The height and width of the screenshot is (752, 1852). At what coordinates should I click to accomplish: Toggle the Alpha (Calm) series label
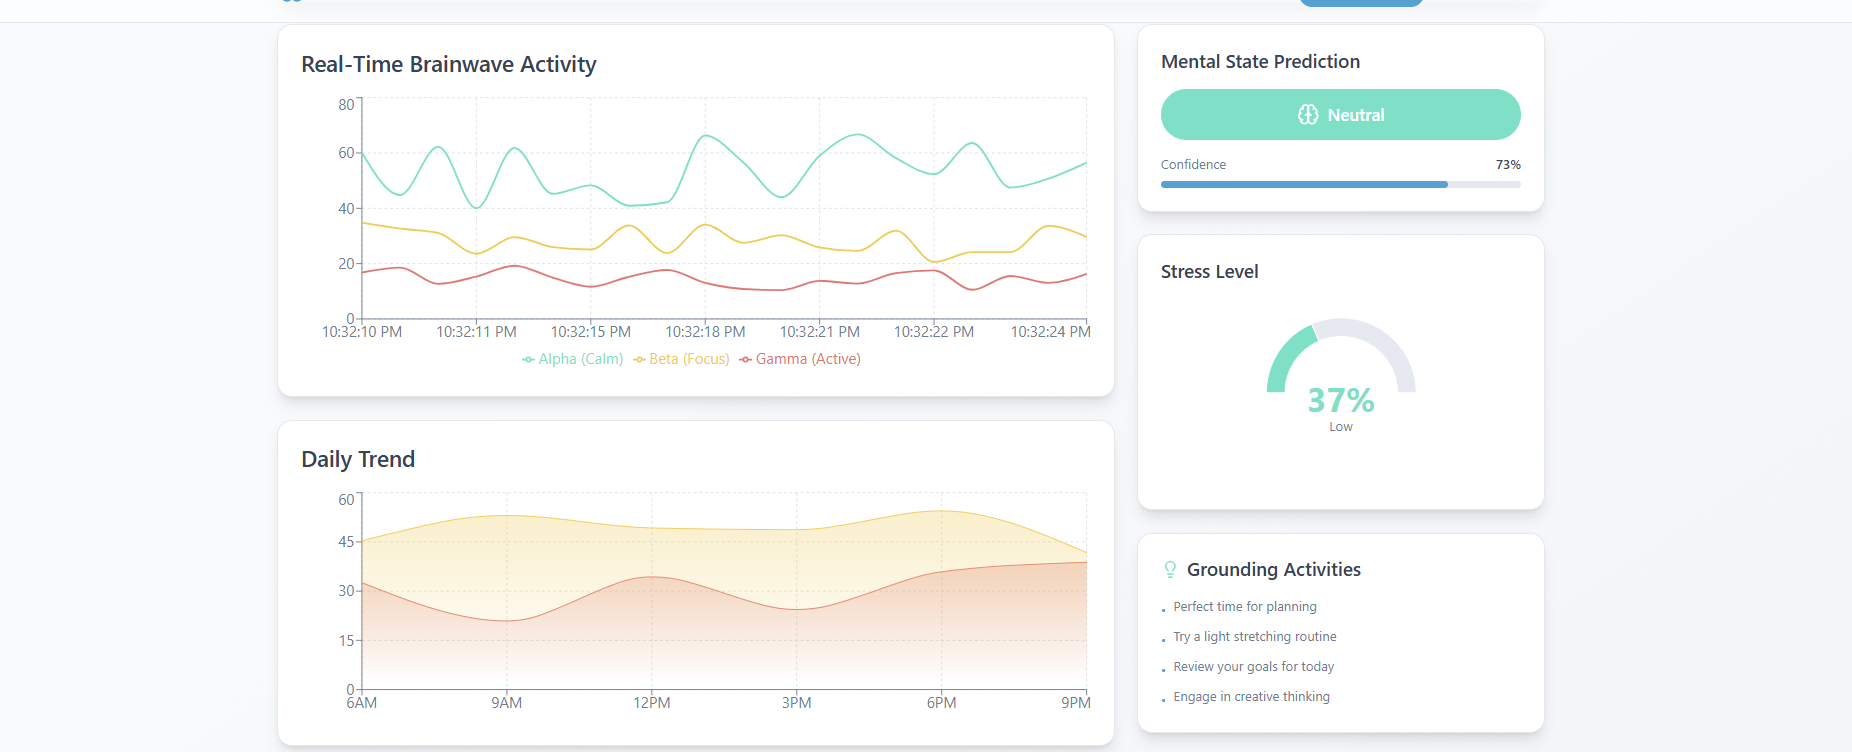[x=580, y=359]
